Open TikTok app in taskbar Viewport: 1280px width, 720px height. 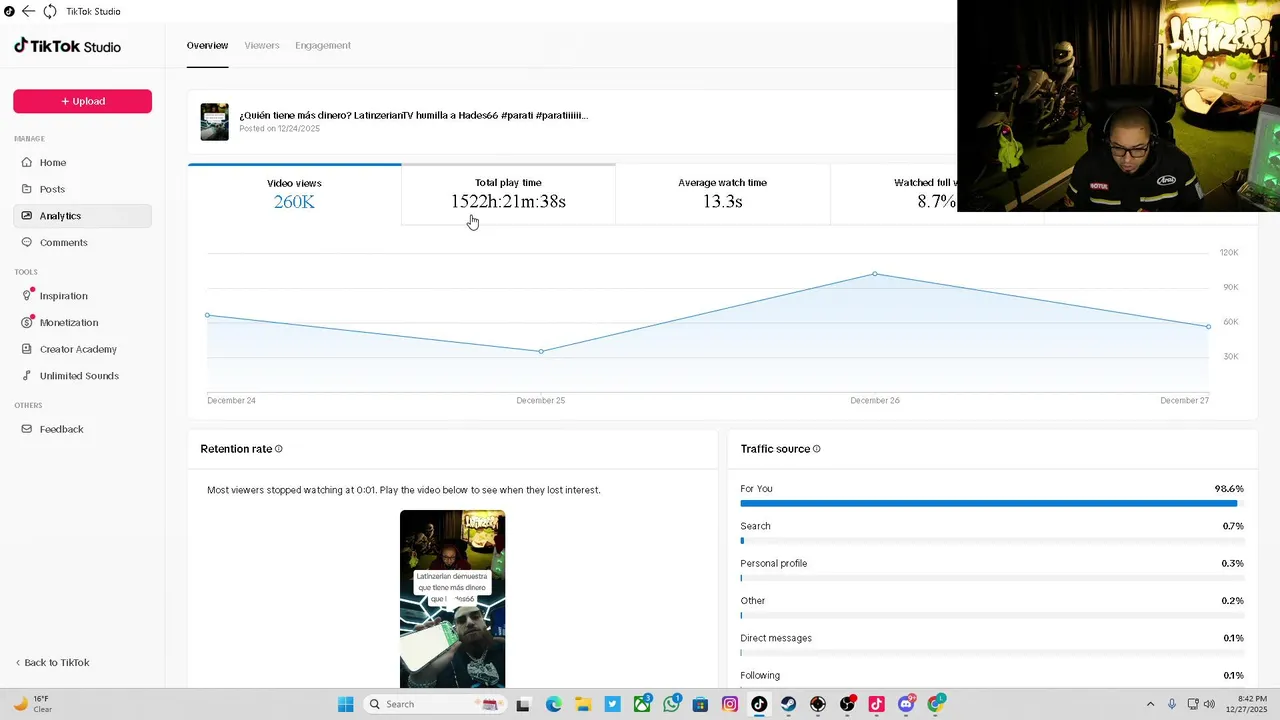(x=759, y=704)
